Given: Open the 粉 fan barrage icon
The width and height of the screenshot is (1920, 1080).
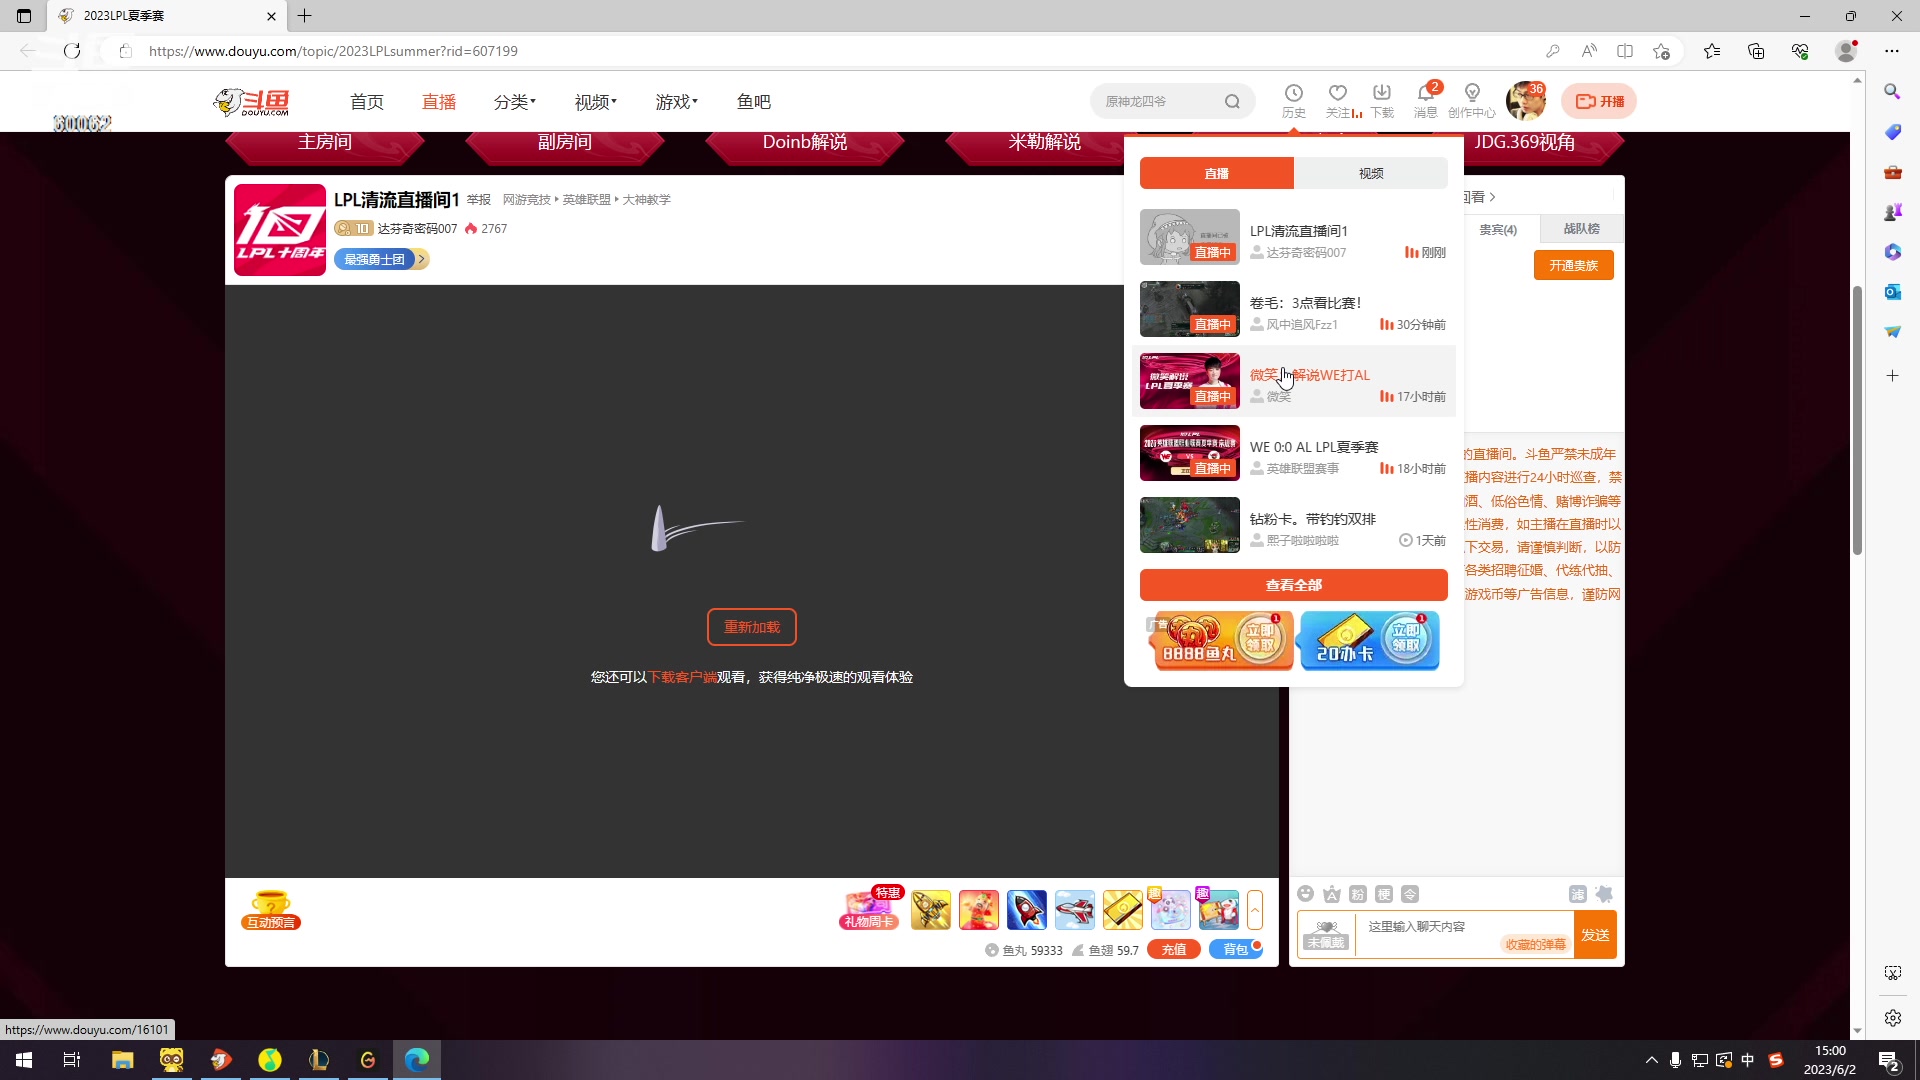Looking at the screenshot, I should point(1357,894).
